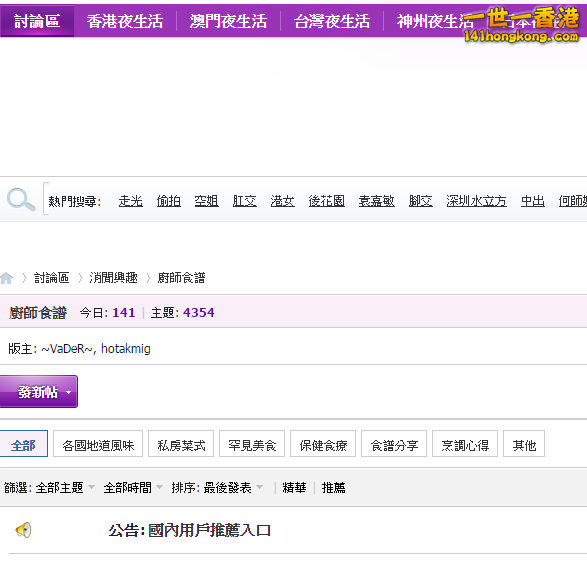Screen dimensions: 587x563
Task: Select the 各國地道風味 category tab
Action: (98, 444)
